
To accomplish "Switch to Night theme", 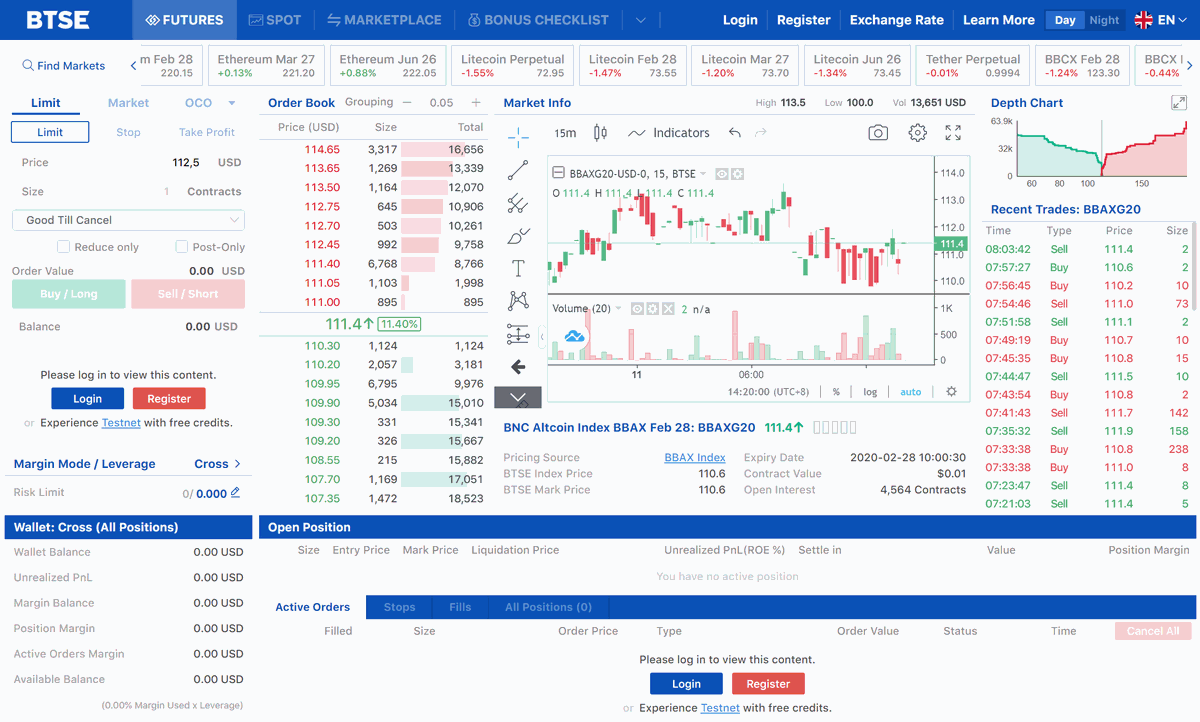I will pyautogui.click(x=1104, y=20).
